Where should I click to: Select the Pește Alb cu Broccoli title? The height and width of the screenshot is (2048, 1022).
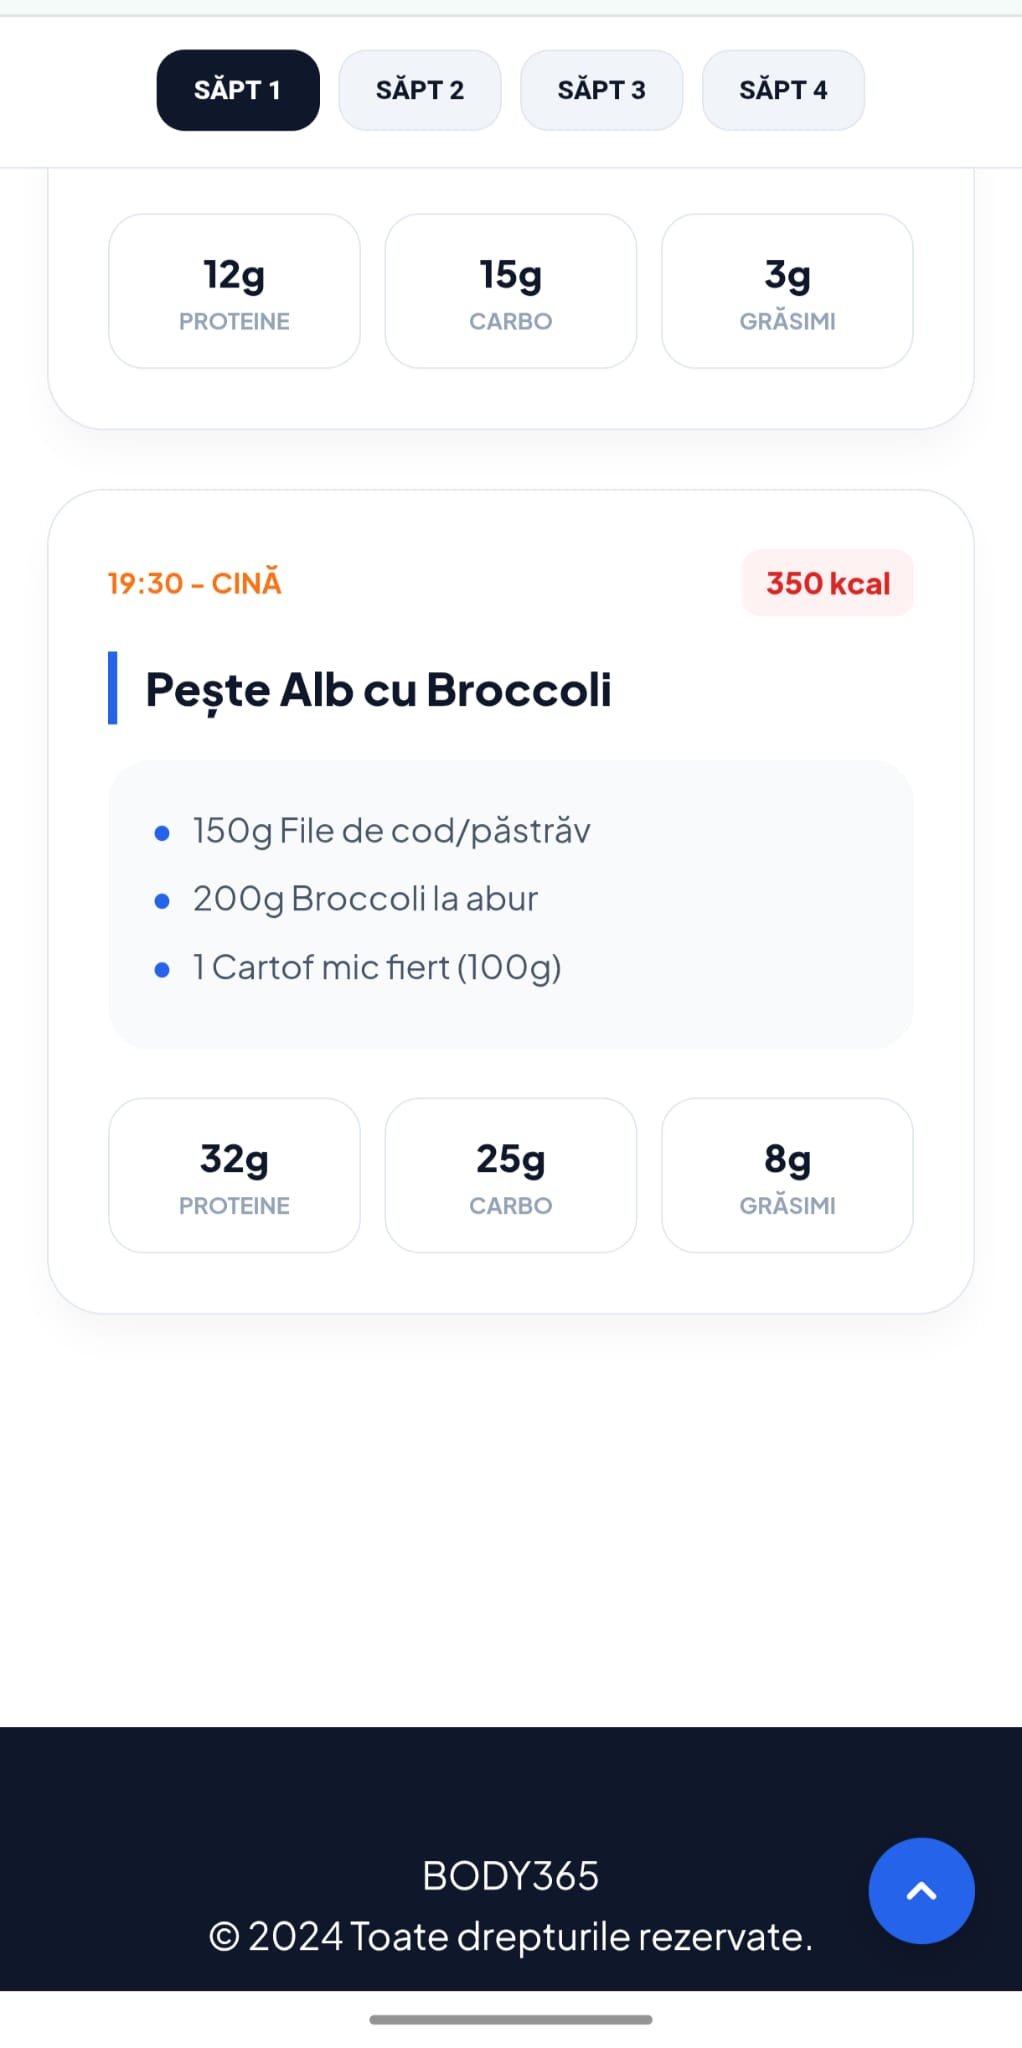pos(378,689)
